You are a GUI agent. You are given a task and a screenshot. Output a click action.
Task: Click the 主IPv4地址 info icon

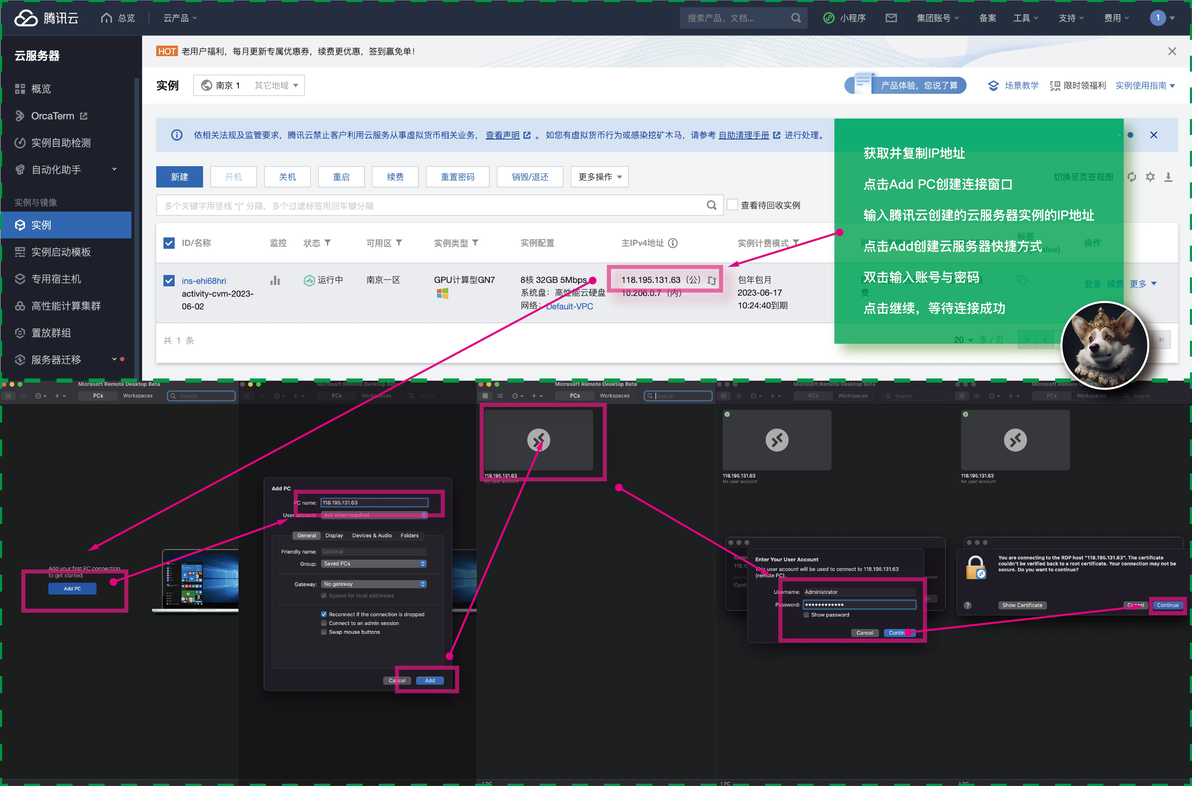[673, 242]
